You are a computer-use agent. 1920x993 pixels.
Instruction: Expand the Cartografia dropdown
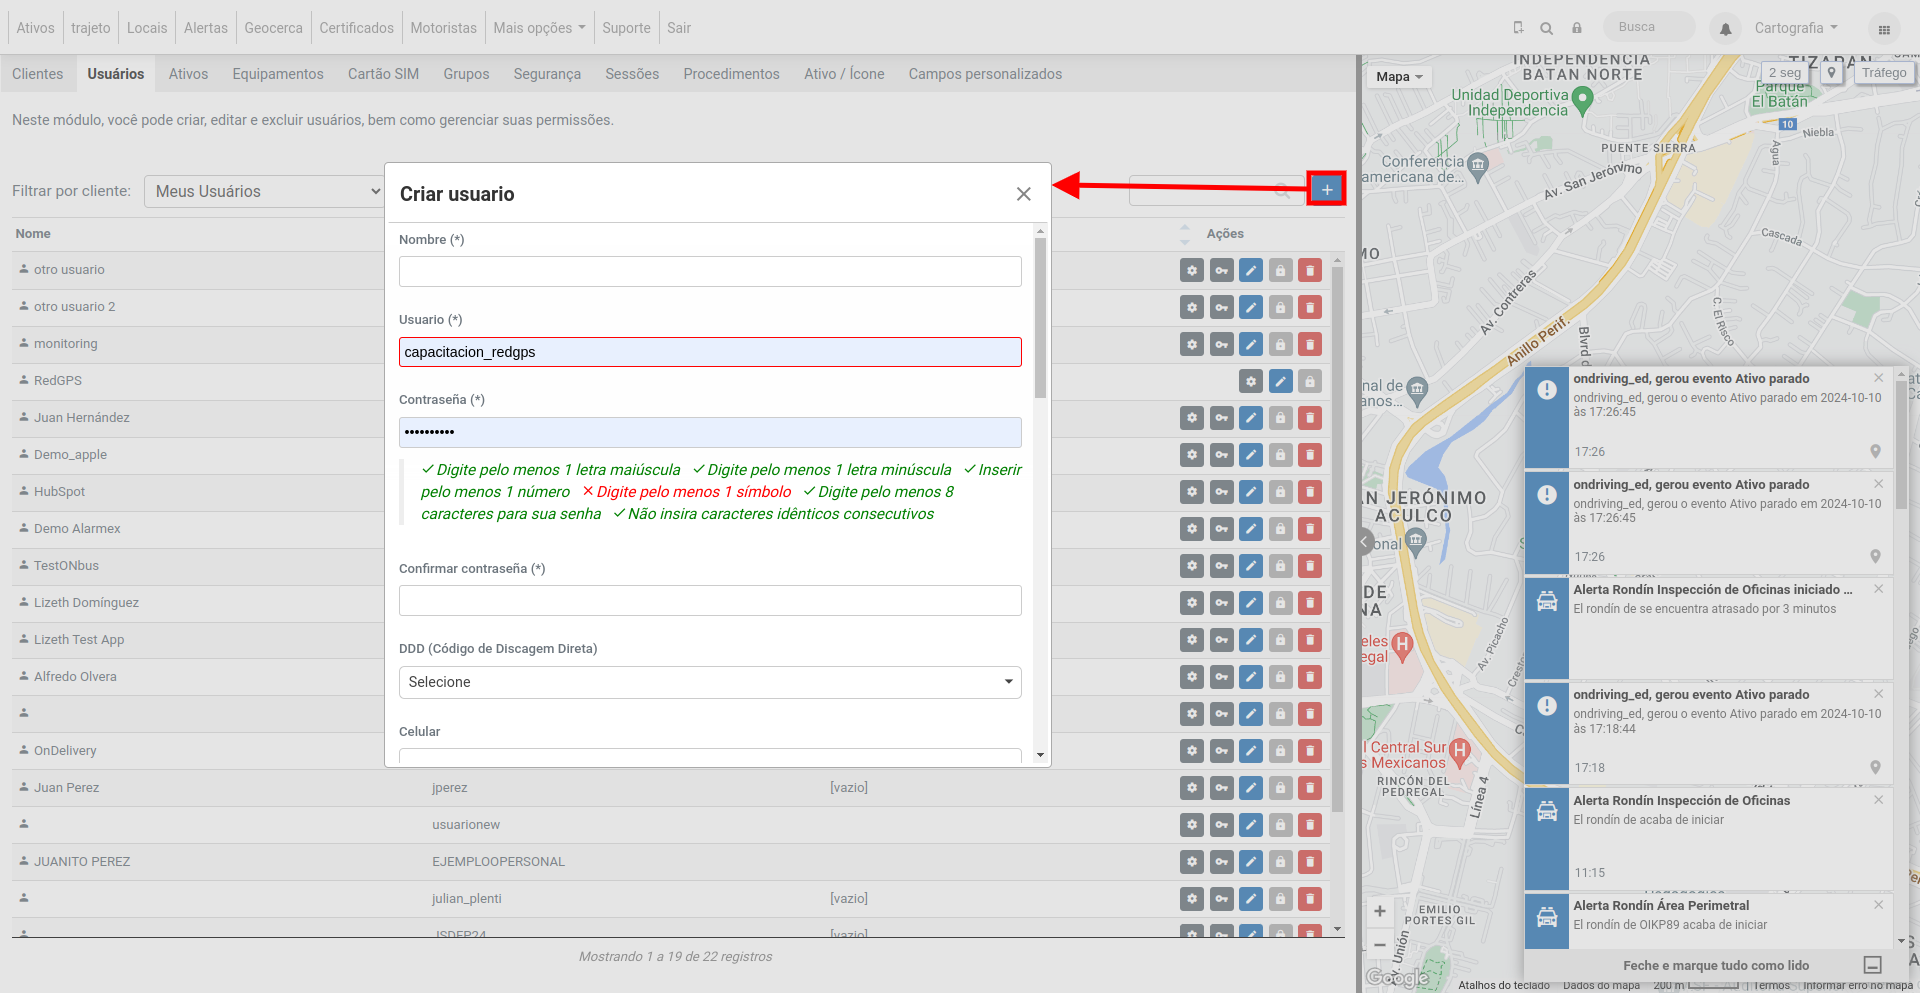pyautogui.click(x=1795, y=28)
